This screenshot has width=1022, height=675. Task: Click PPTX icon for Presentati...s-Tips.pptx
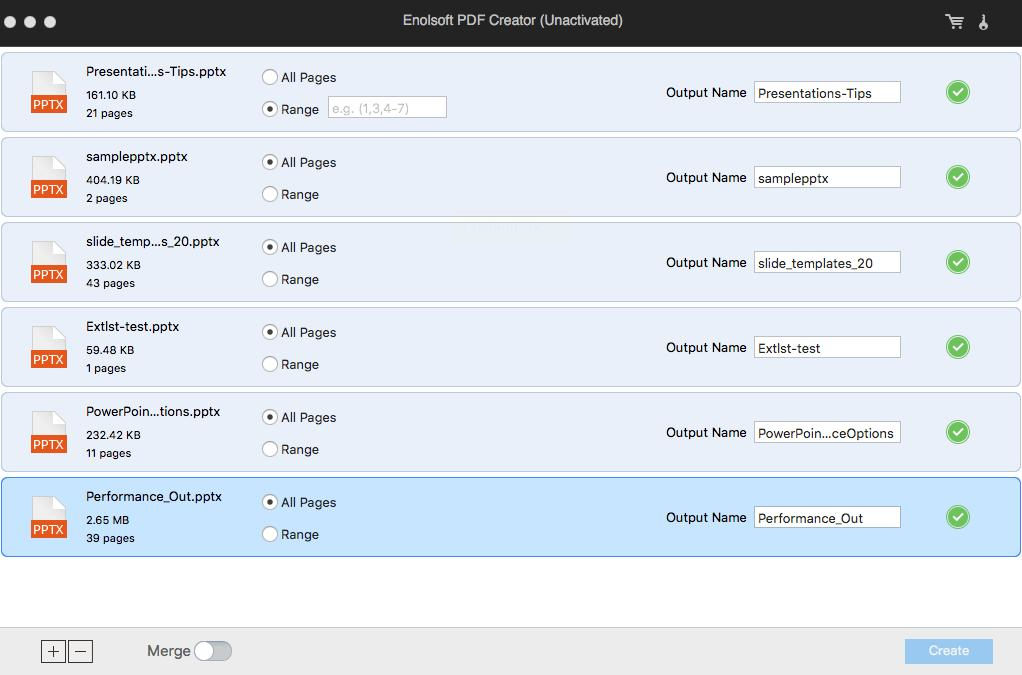(x=49, y=93)
